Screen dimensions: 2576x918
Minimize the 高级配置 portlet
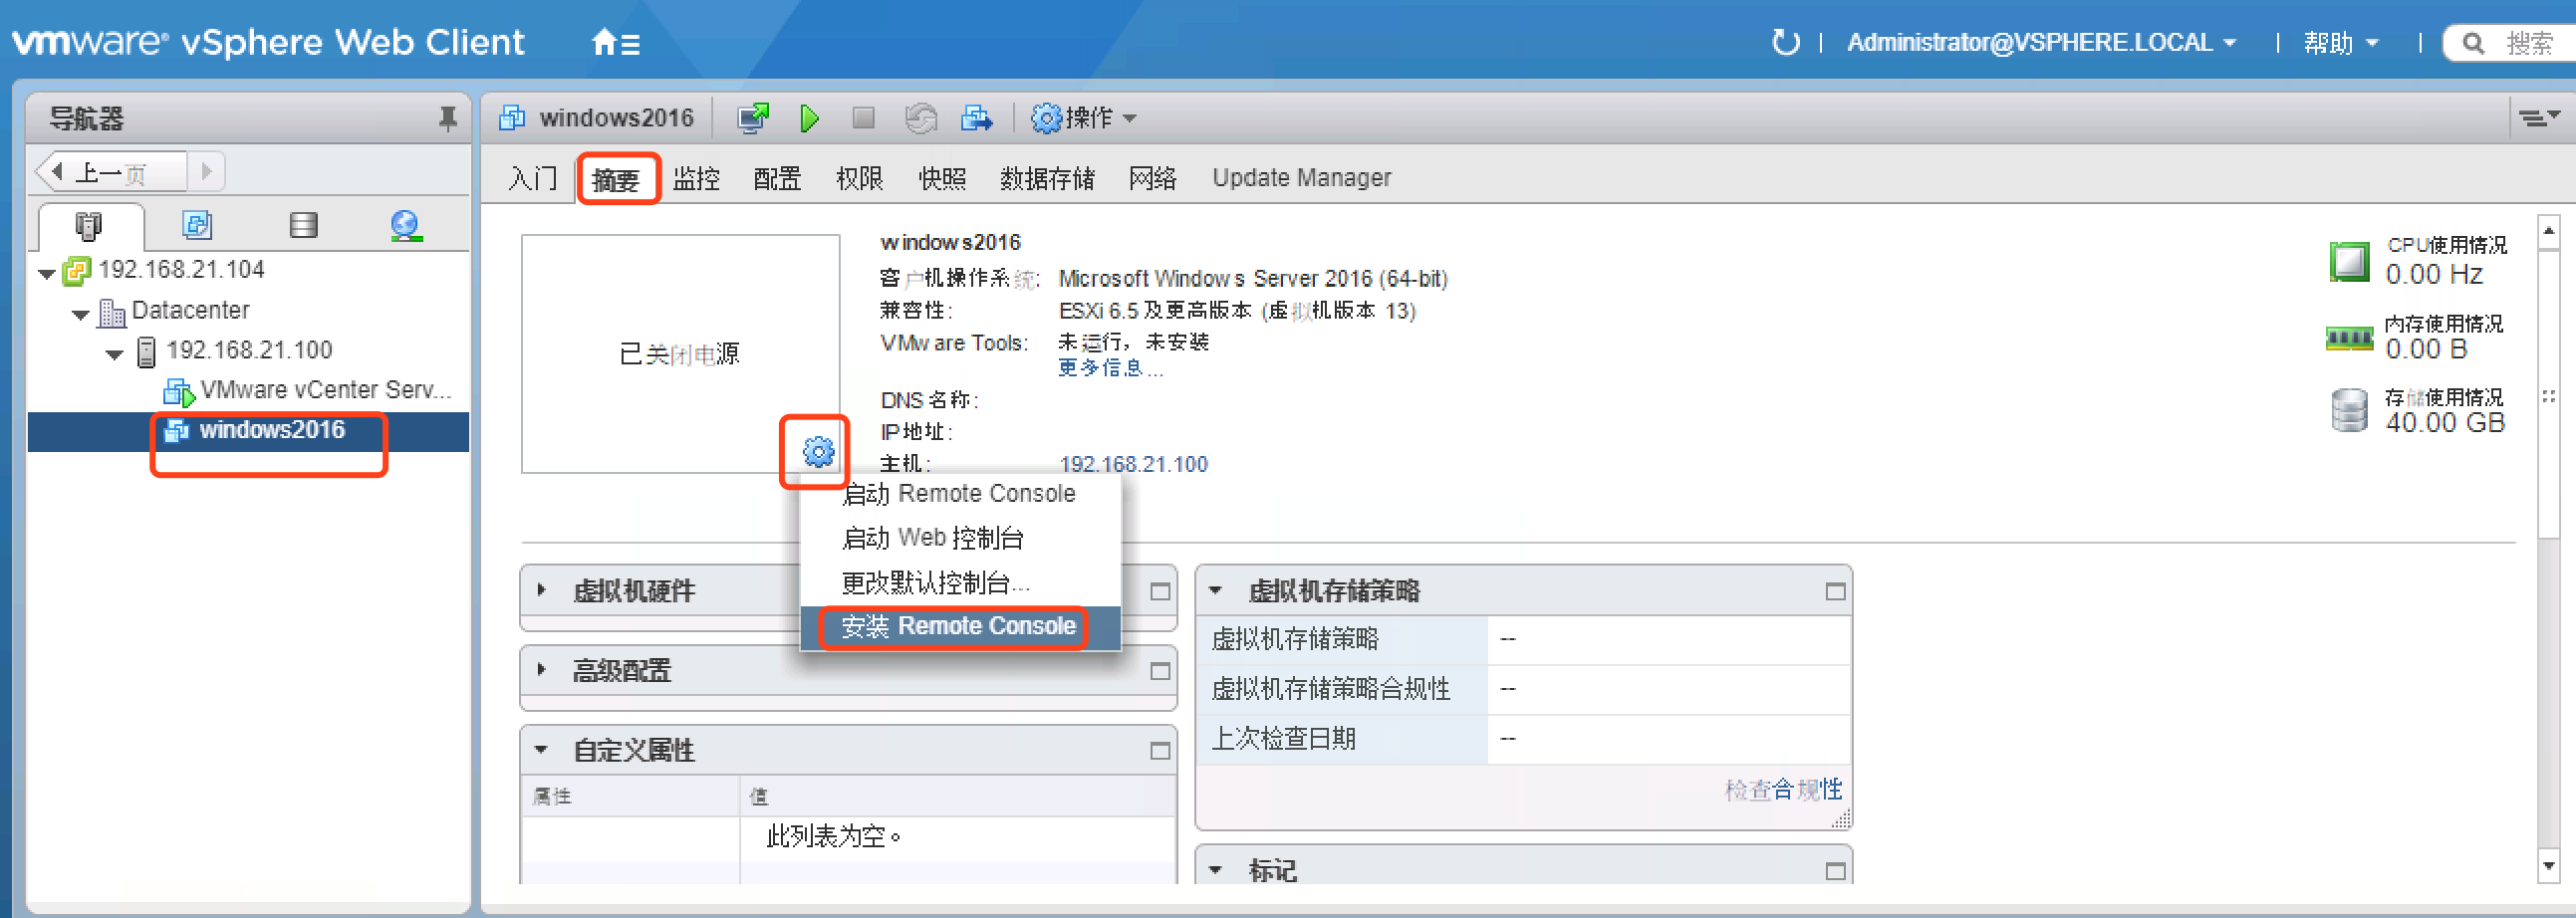point(1160,671)
